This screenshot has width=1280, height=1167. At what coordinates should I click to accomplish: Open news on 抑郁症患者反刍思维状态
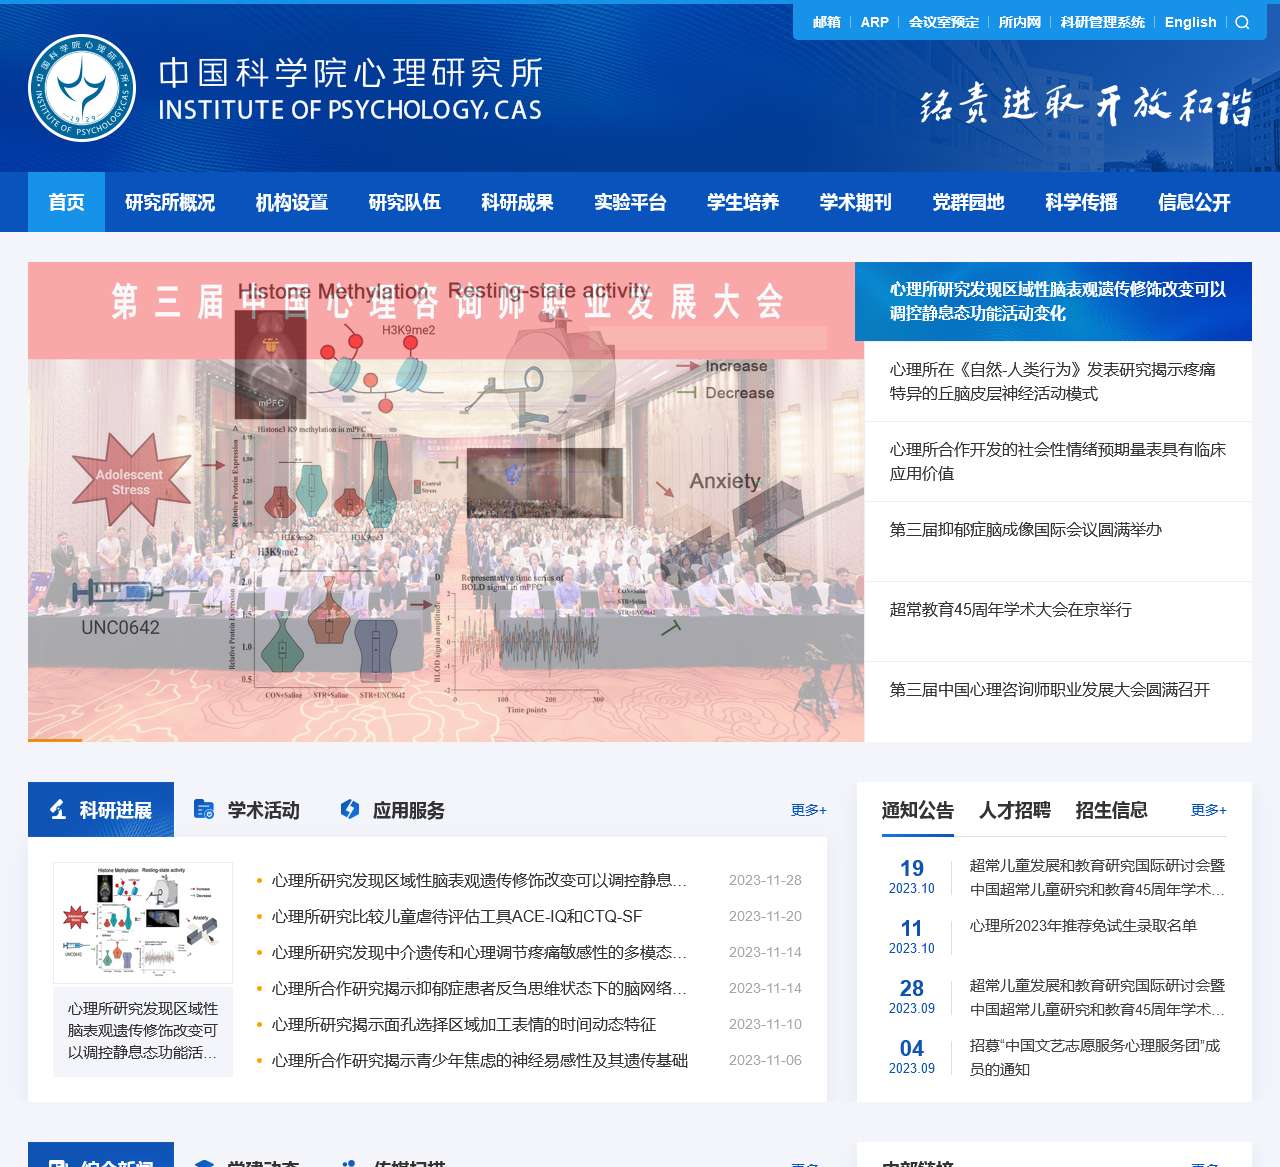[x=479, y=988]
